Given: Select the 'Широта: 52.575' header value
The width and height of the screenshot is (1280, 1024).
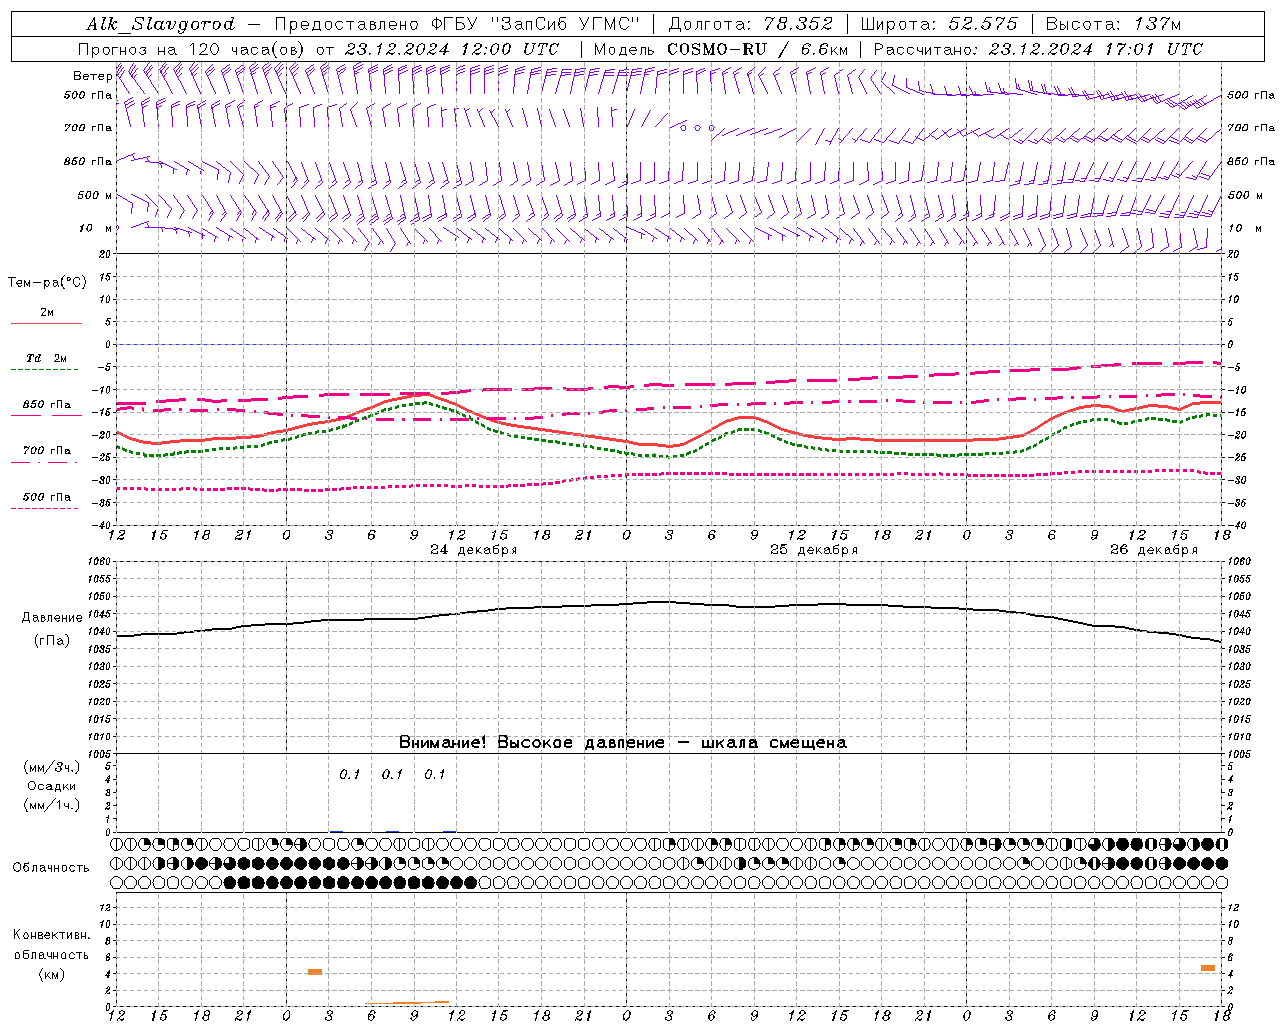Looking at the screenshot, I should (x=939, y=24).
